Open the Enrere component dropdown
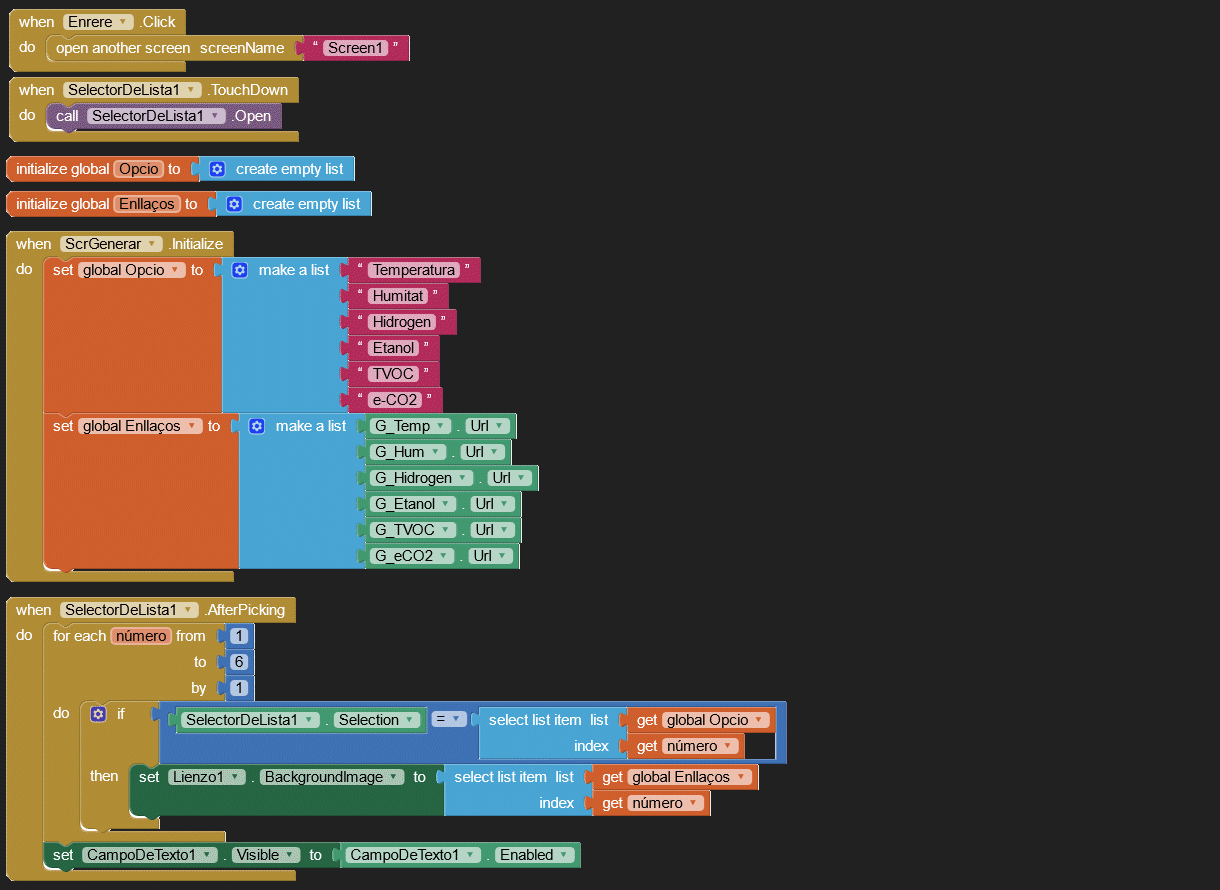This screenshot has height=890, width=1220. coord(123,22)
